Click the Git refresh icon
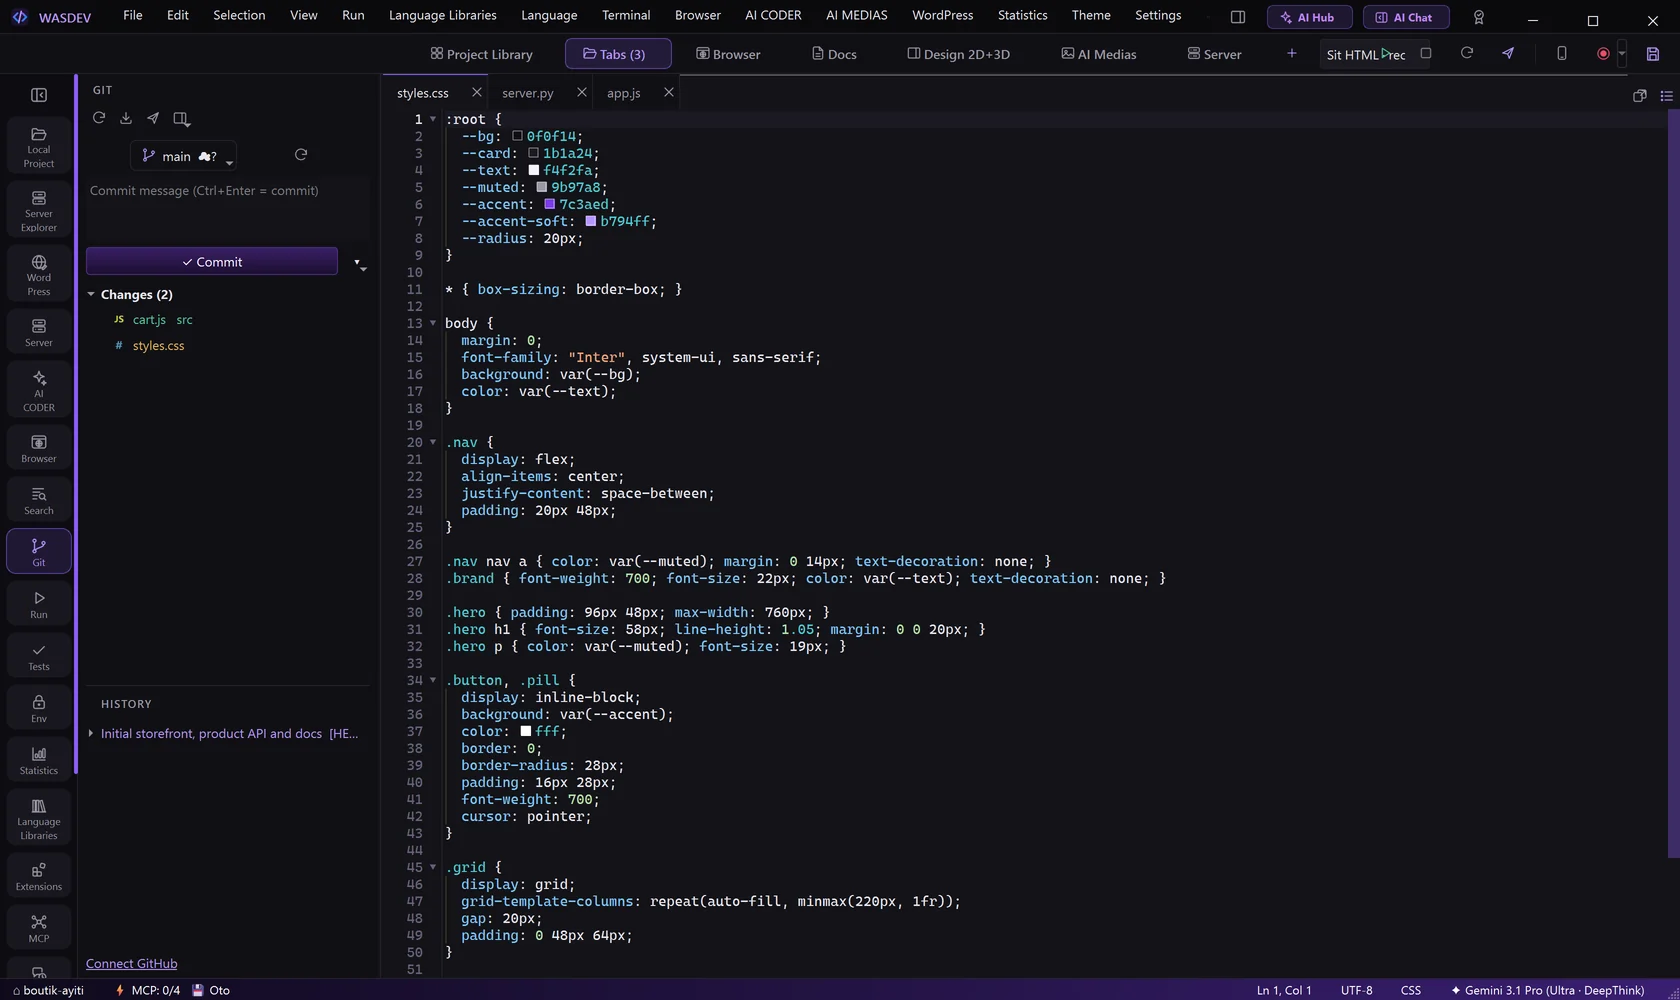The height and width of the screenshot is (1000, 1680). [99, 118]
